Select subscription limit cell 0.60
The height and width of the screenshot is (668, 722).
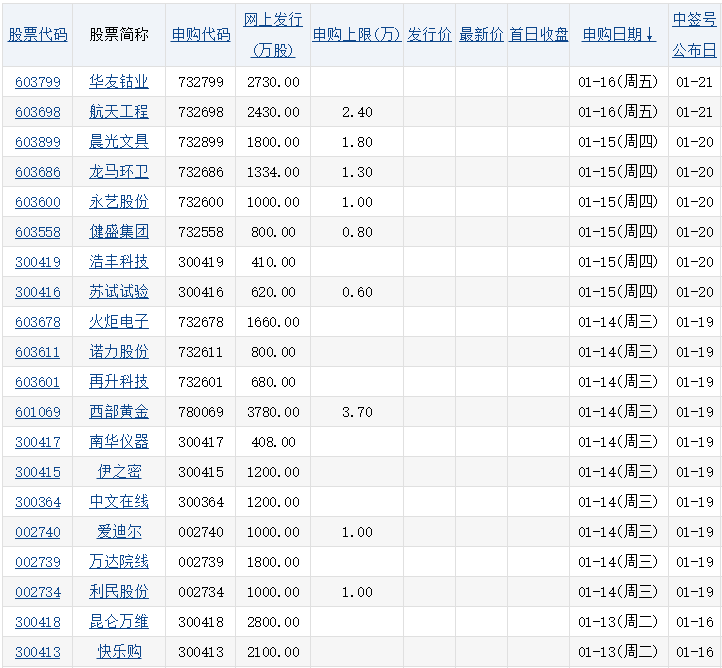[x=357, y=292]
